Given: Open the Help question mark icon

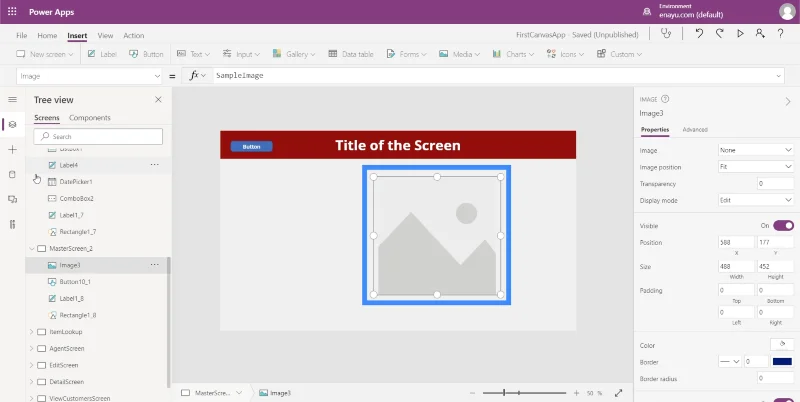Looking at the screenshot, I should pos(780,34).
